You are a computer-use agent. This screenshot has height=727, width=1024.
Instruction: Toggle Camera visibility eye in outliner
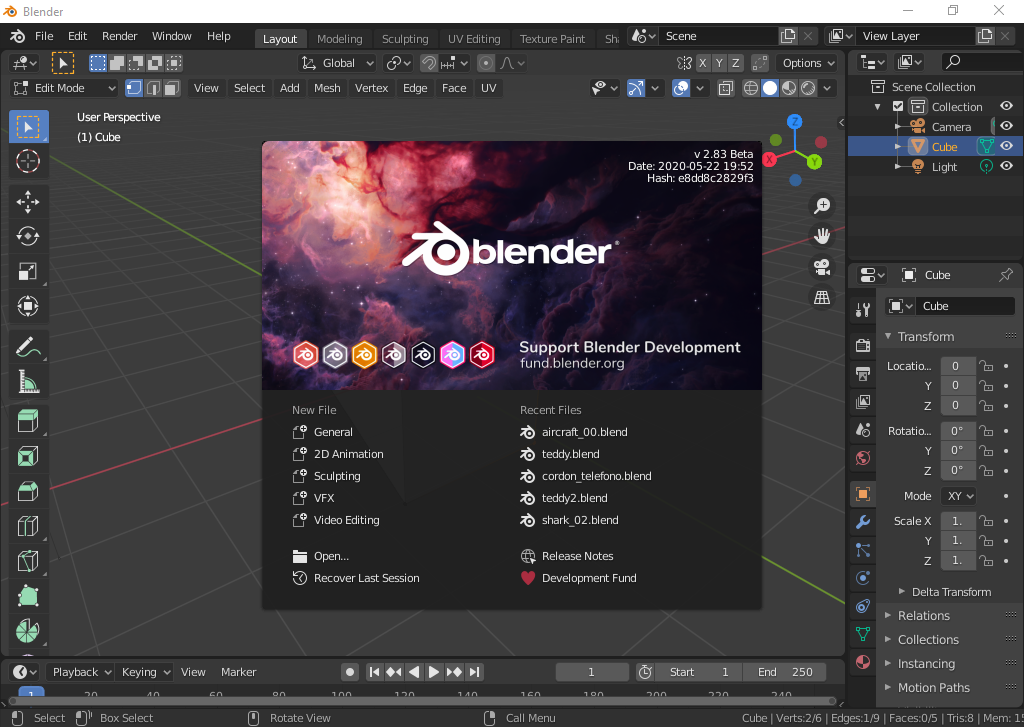click(x=1006, y=126)
